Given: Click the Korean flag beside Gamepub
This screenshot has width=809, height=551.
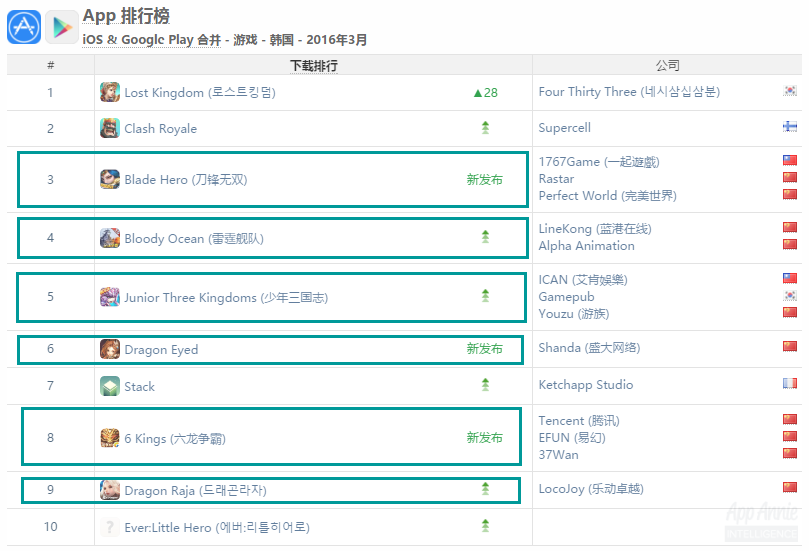Looking at the screenshot, I should pos(790,296).
